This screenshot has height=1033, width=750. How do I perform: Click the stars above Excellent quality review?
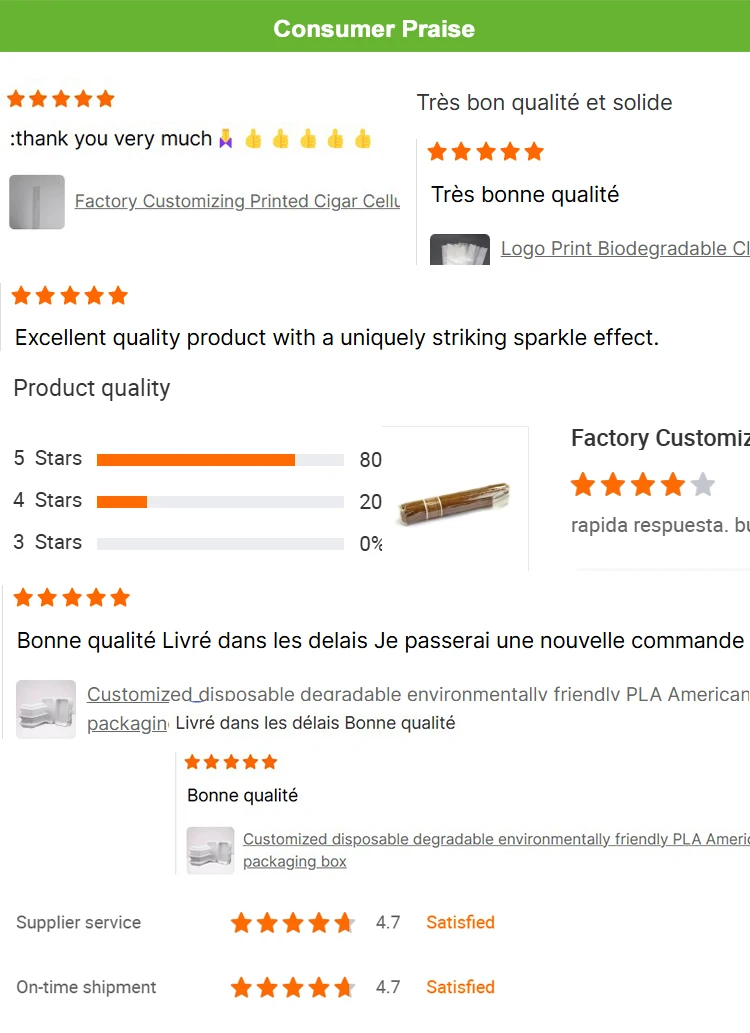[x=69, y=296]
